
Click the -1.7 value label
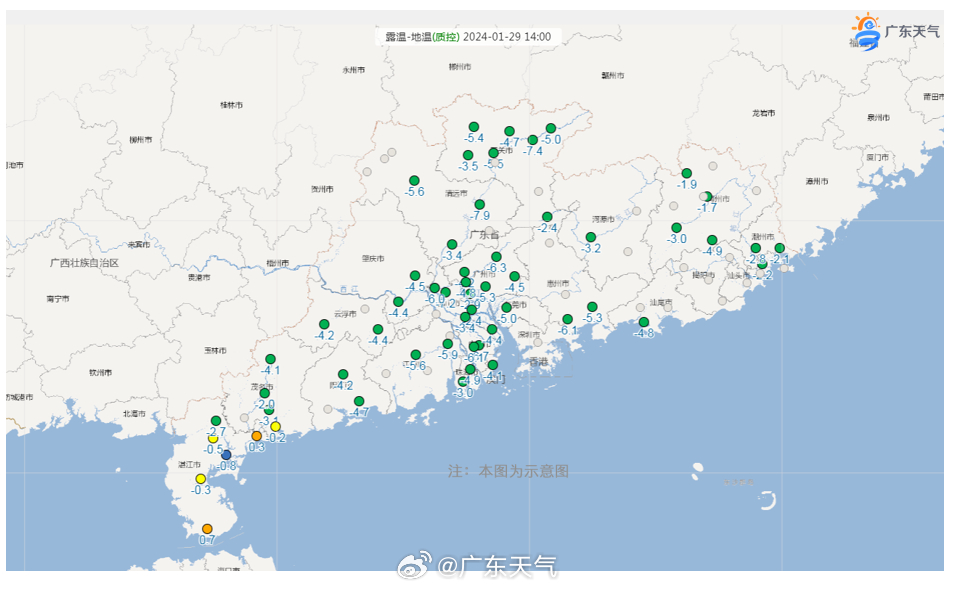707,208
